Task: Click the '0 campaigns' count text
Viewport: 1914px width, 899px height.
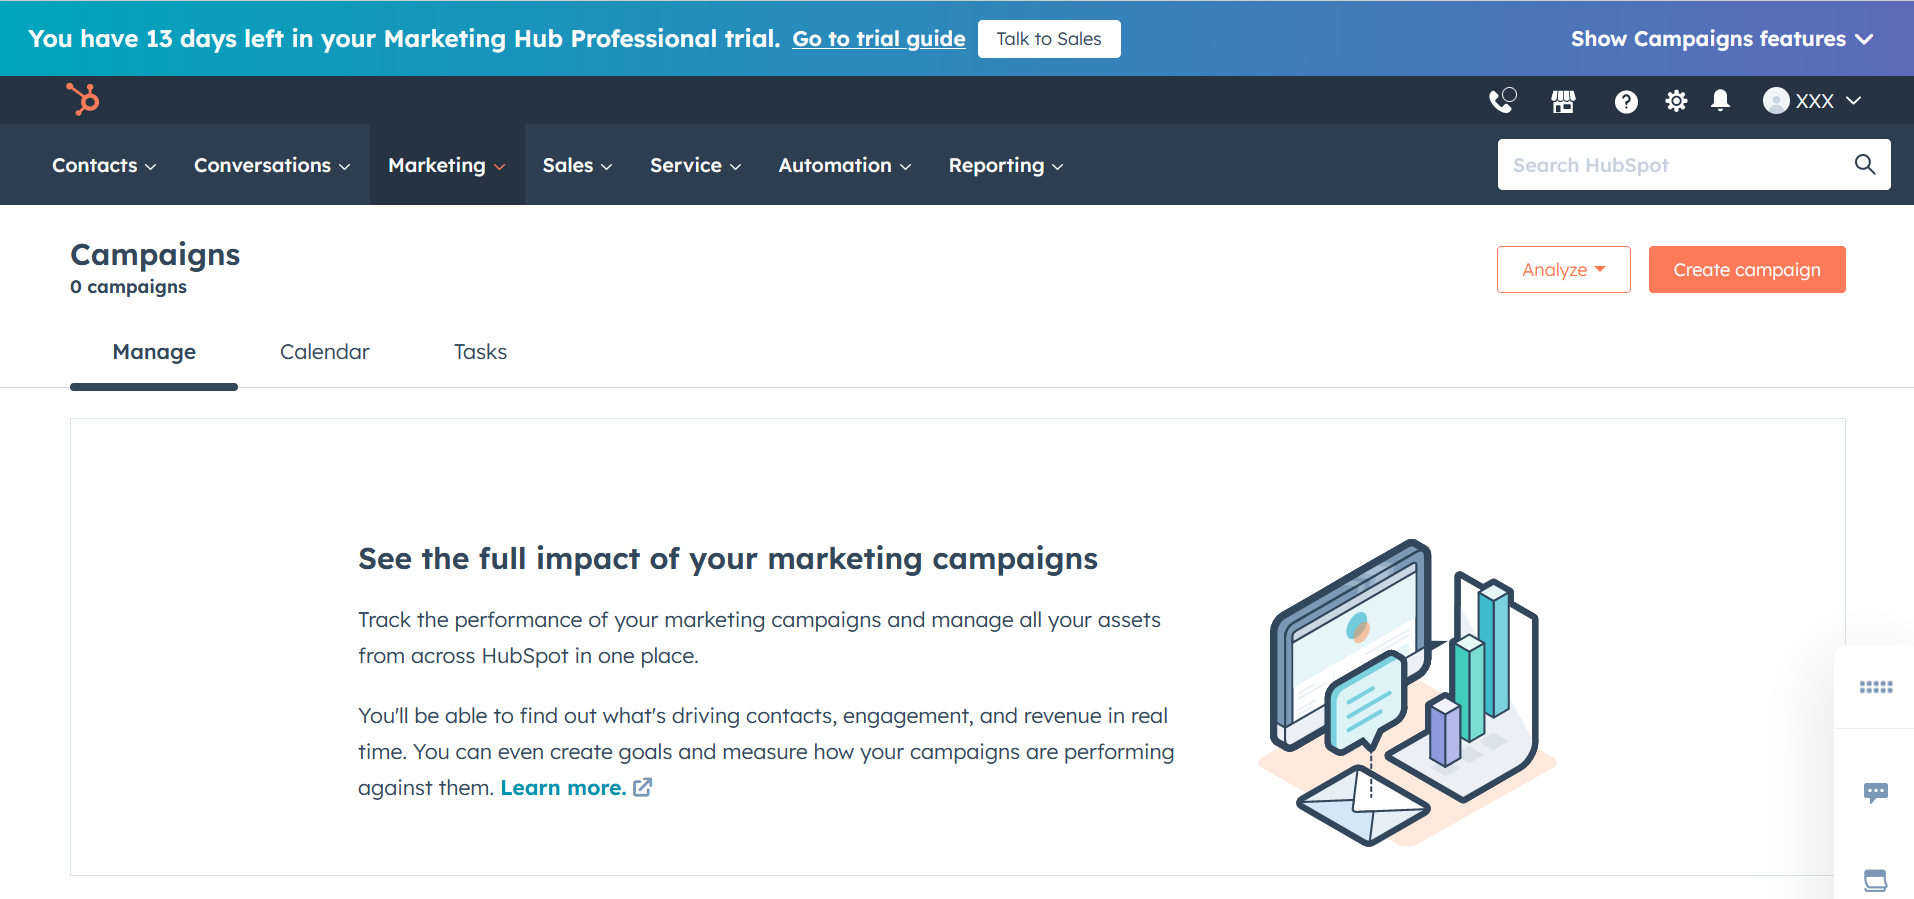Action: [x=128, y=287]
